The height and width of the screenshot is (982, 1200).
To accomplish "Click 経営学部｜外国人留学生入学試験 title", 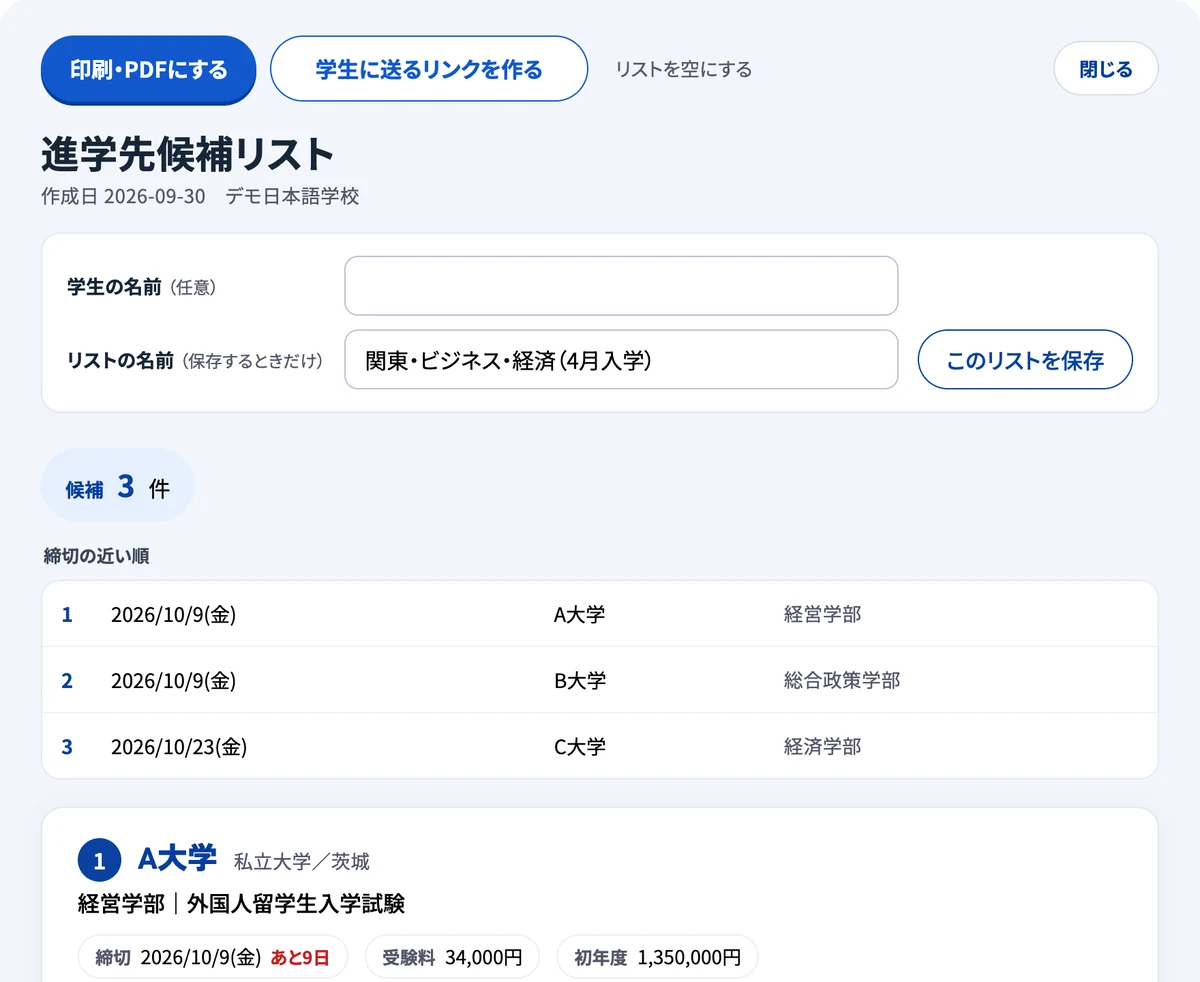I will pos(241,904).
